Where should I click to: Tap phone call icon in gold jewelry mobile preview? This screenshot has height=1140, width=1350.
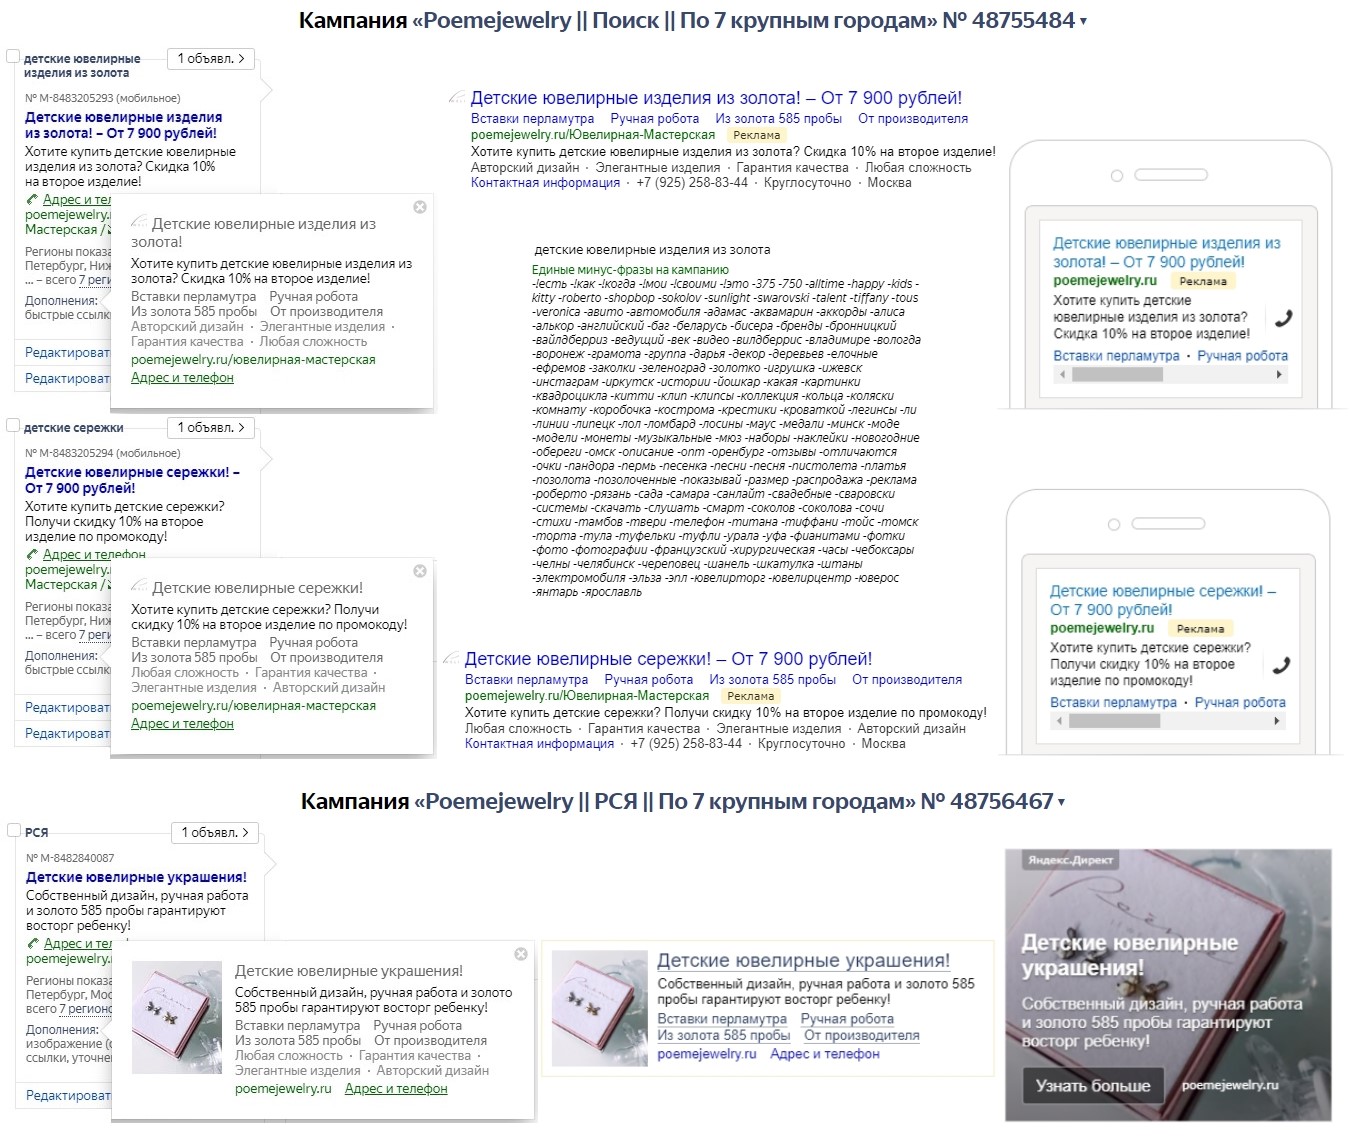1284,318
